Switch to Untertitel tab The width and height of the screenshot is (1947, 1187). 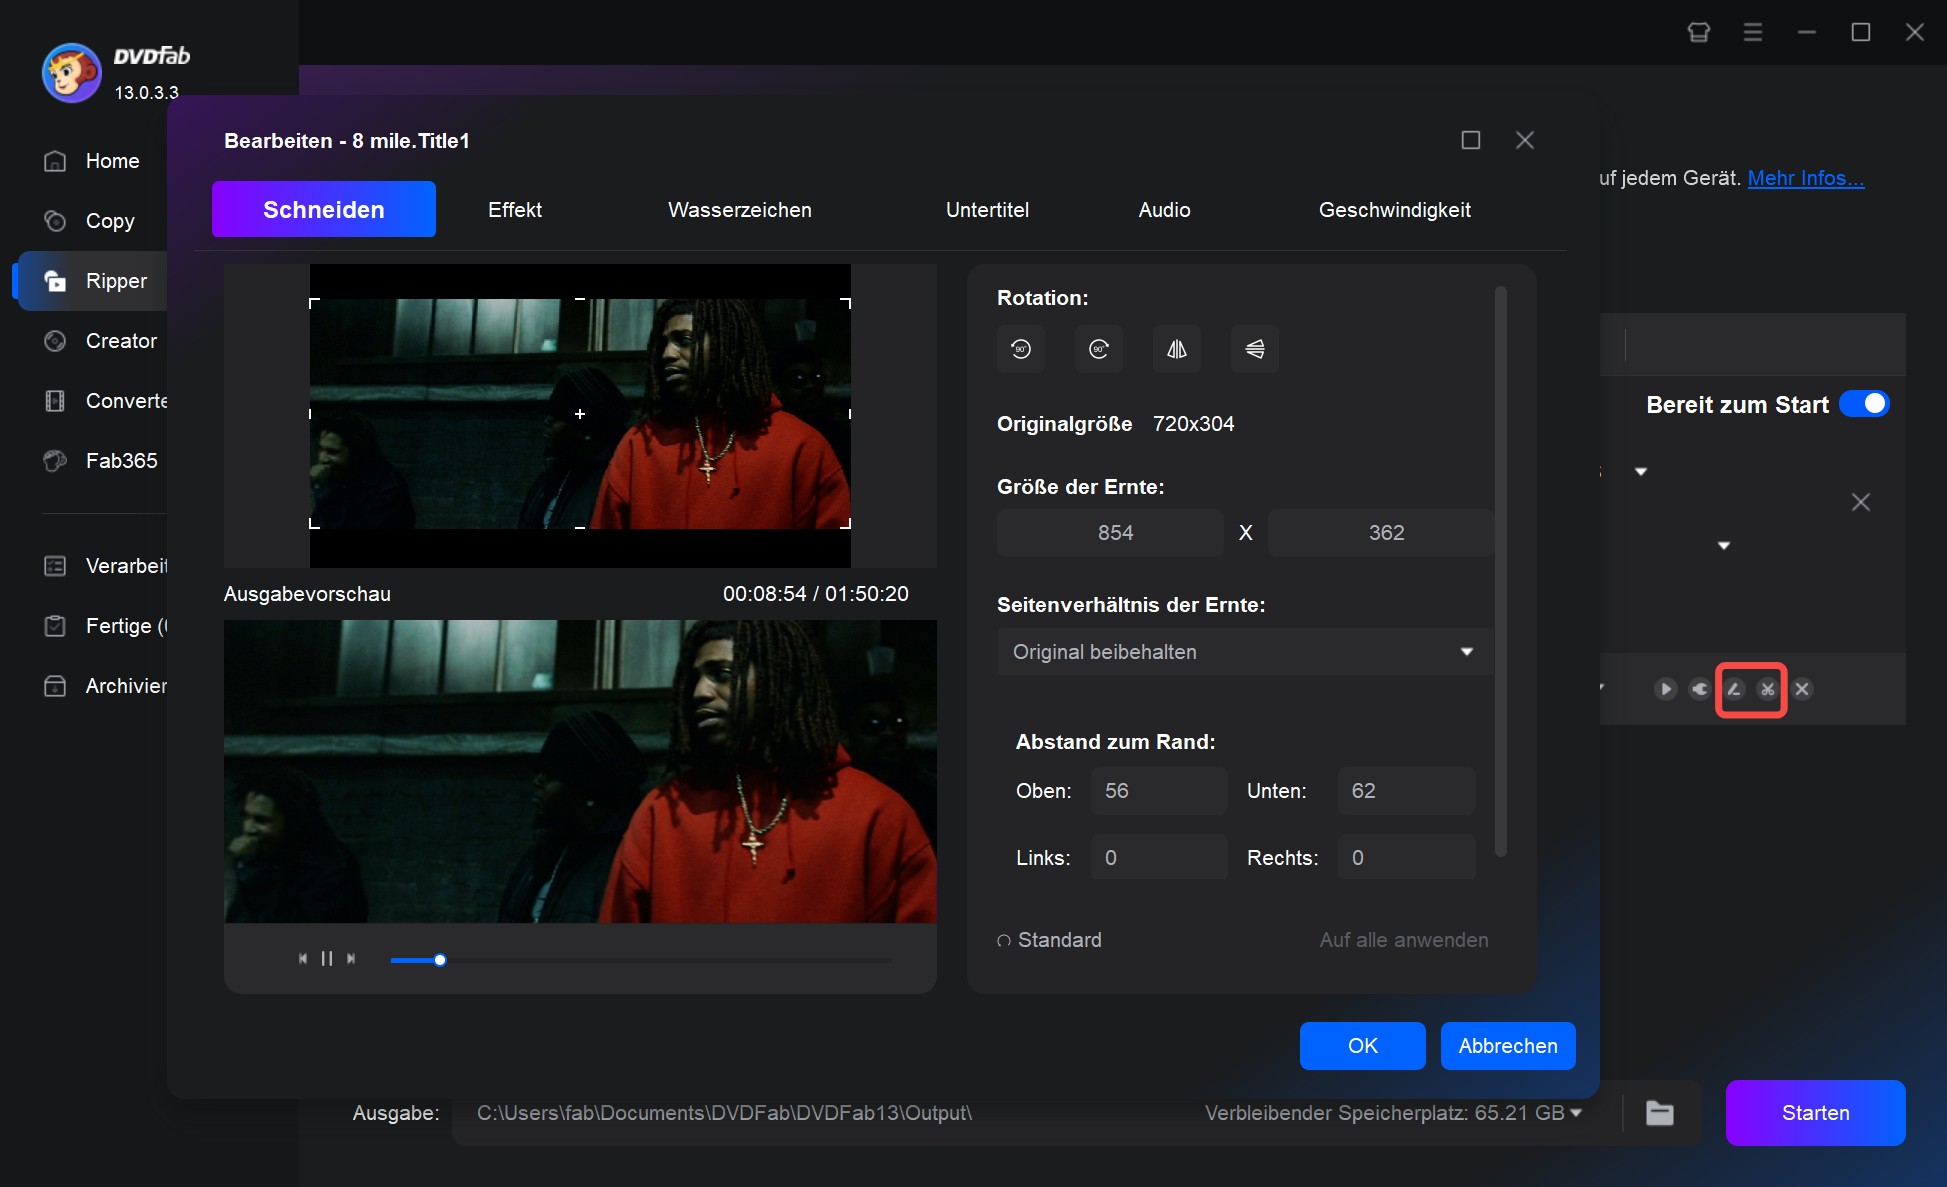pos(987,210)
